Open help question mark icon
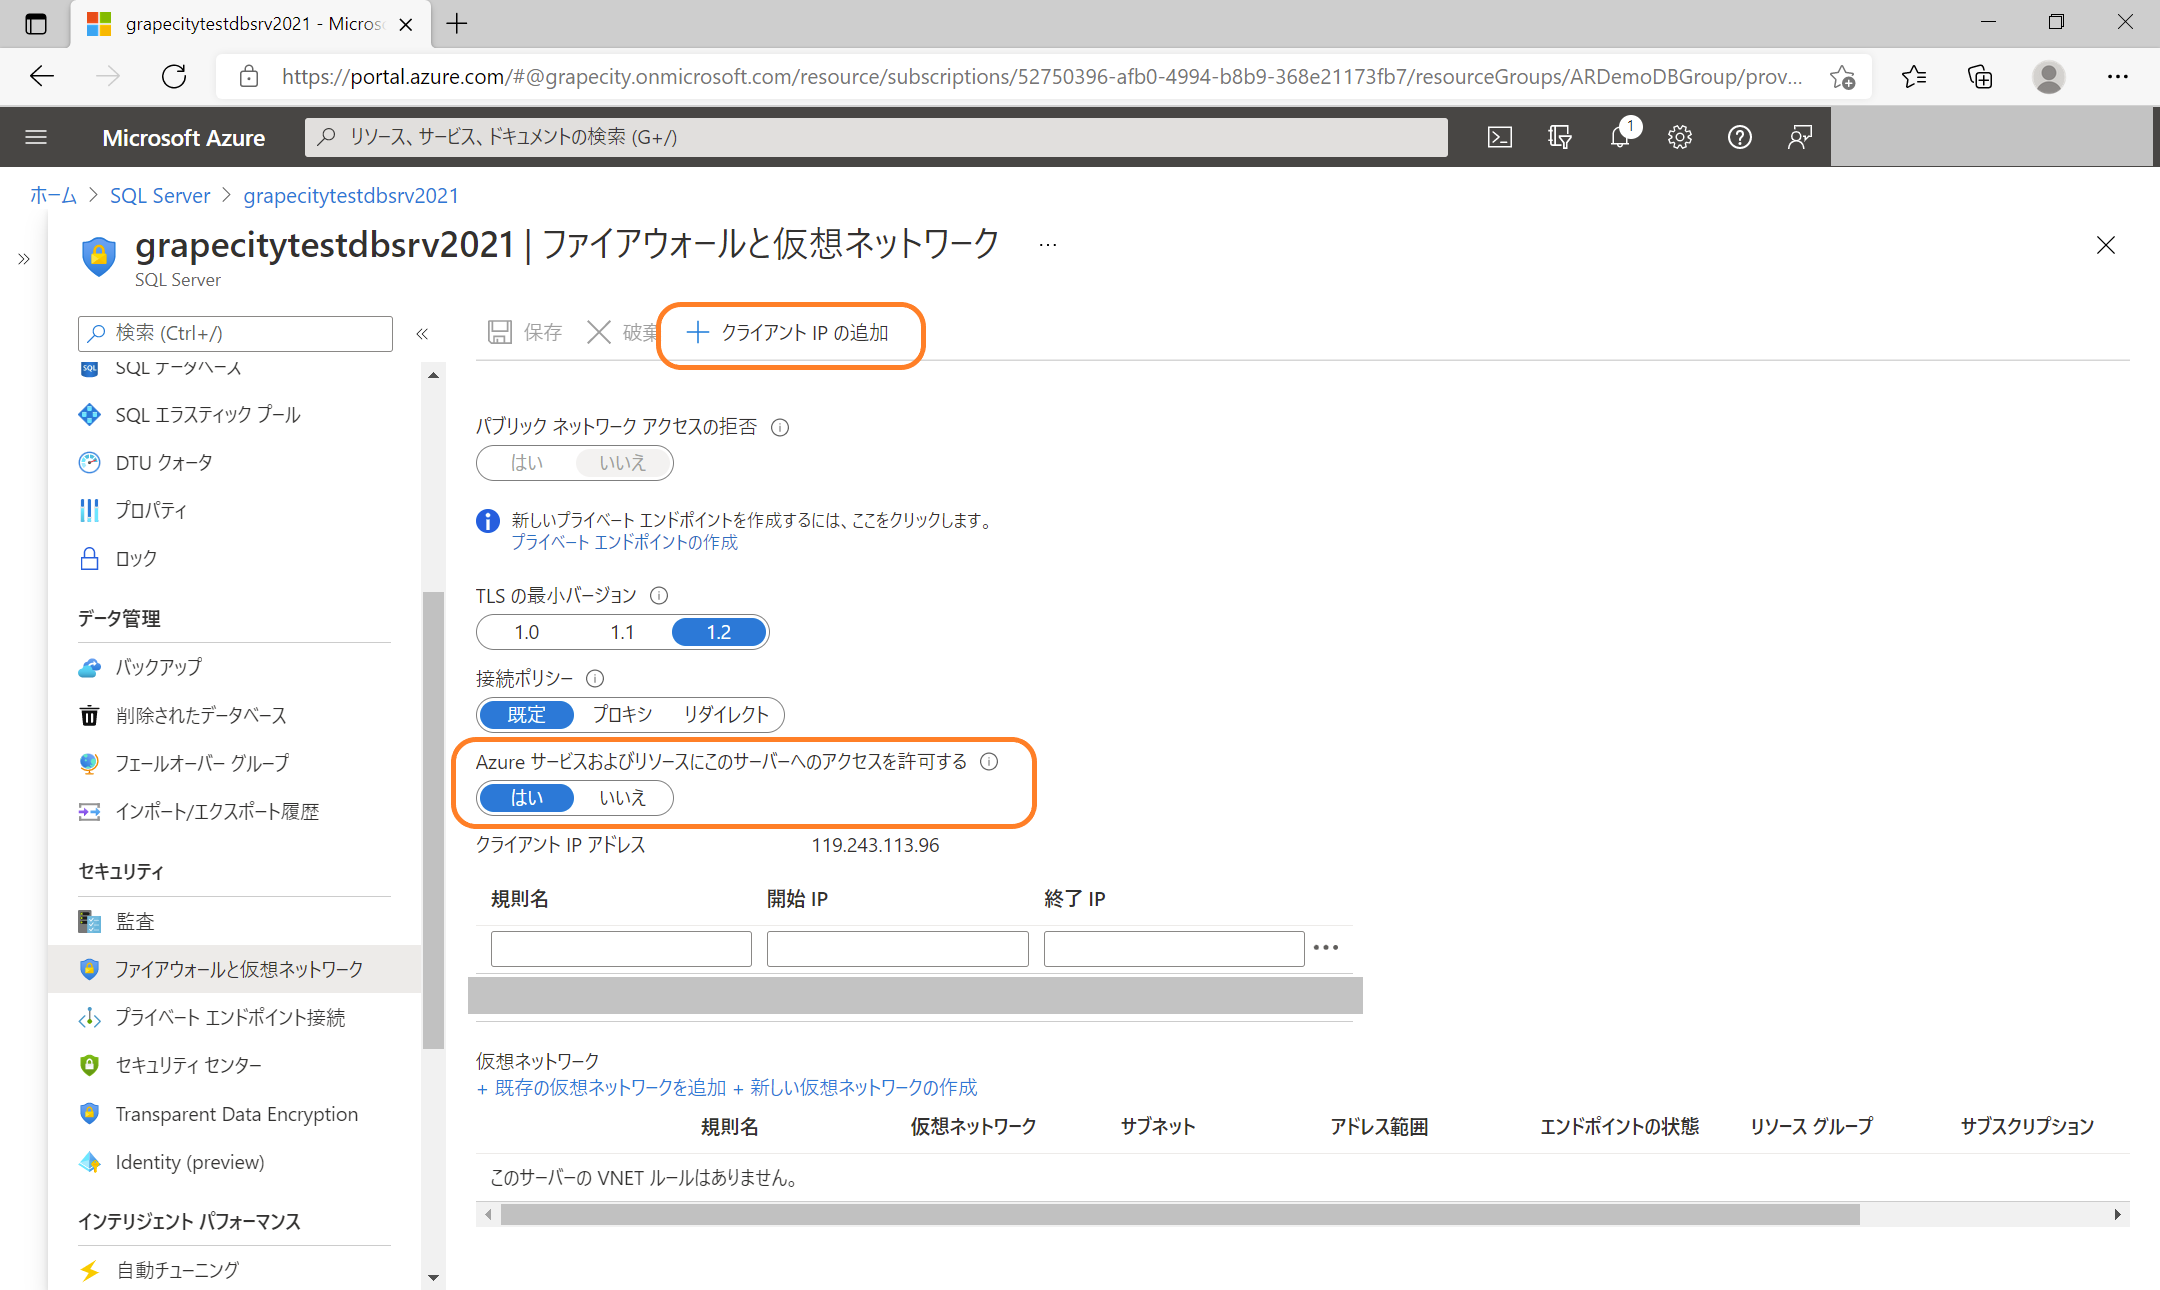2160x1290 pixels. pyautogui.click(x=1740, y=137)
